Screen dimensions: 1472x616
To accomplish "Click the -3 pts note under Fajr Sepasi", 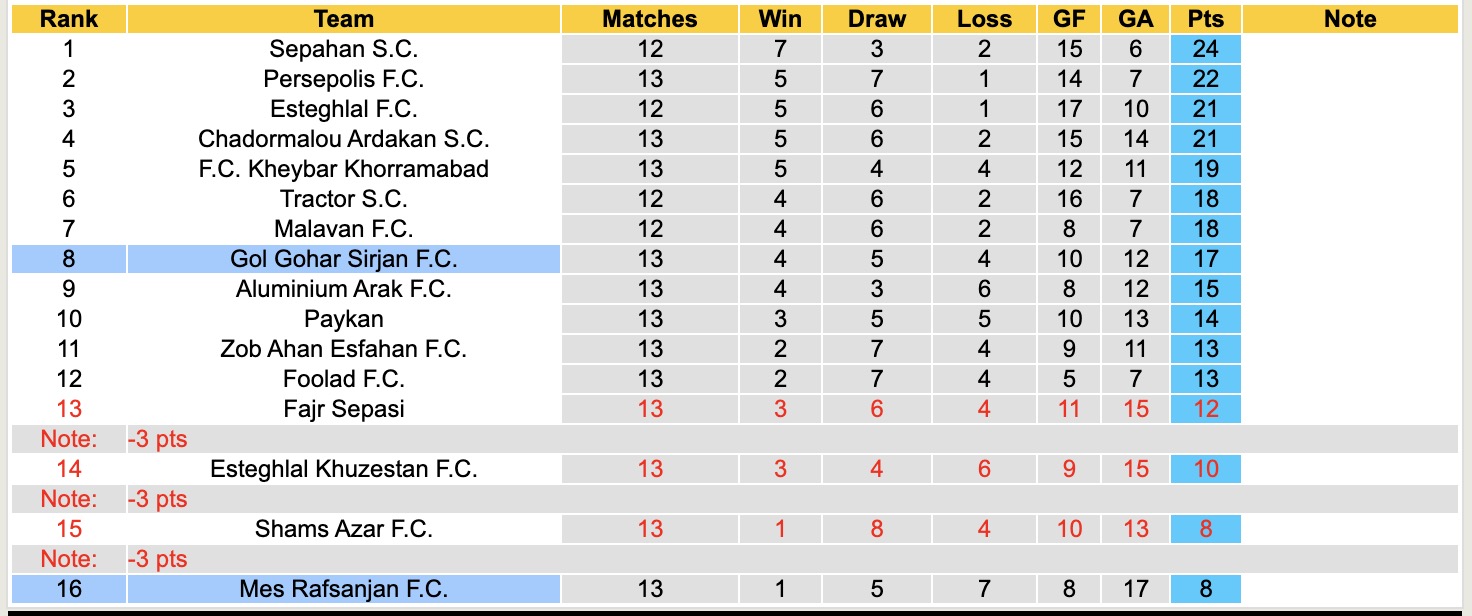I will click(x=158, y=439).
